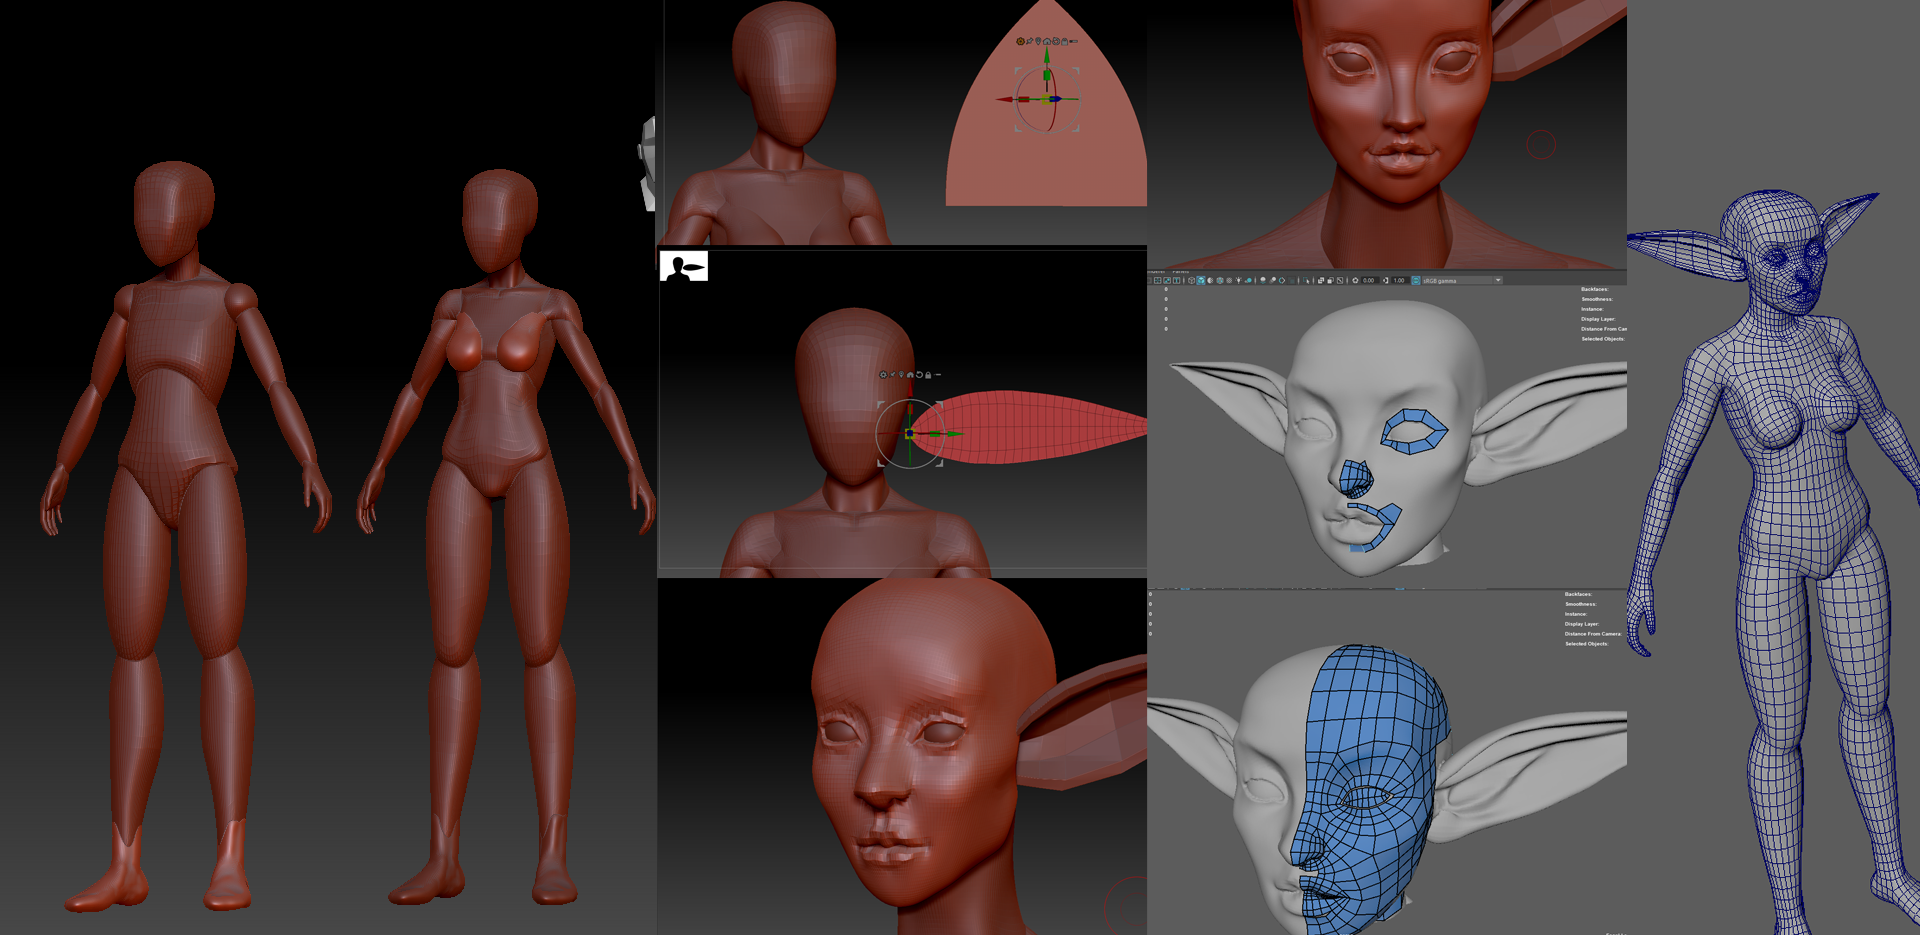The width and height of the screenshot is (1920, 935).
Task: Click location marker icon on top panel gizmo
Action: pyautogui.click(x=1038, y=41)
